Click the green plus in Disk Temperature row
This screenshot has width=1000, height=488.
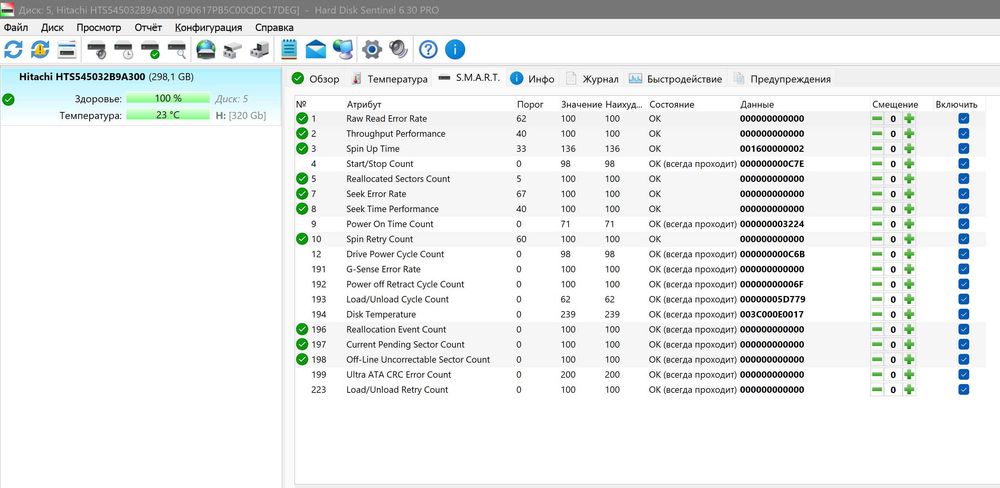click(x=909, y=314)
